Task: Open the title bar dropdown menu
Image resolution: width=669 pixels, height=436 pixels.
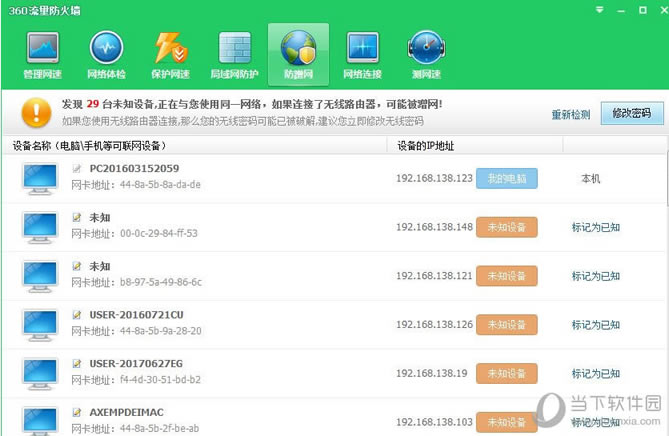Action: (x=599, y=9)
